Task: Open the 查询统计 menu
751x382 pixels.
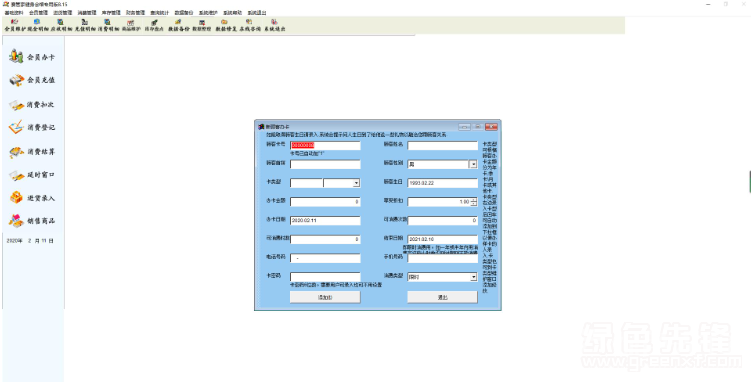Action: 159,12
